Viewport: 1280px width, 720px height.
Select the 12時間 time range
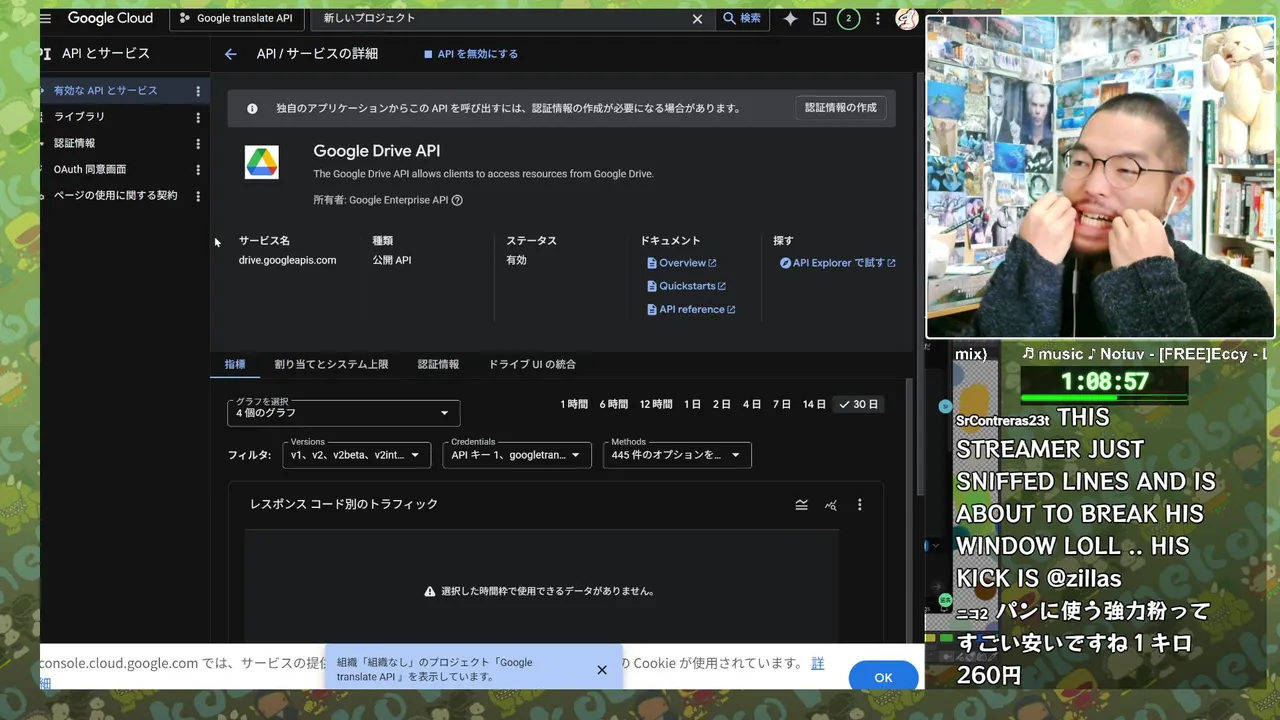tap(656, 404)
